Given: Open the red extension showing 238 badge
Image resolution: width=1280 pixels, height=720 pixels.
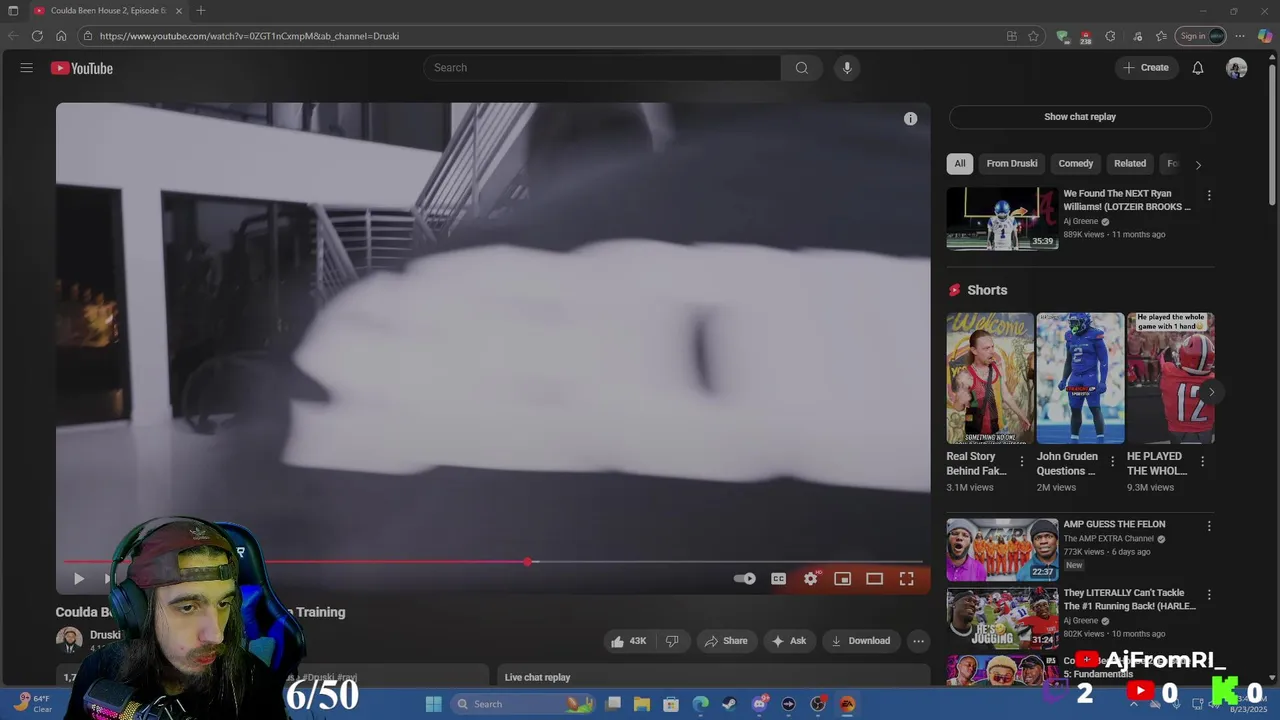Looking at the screenshot, I should point(1085,37).
